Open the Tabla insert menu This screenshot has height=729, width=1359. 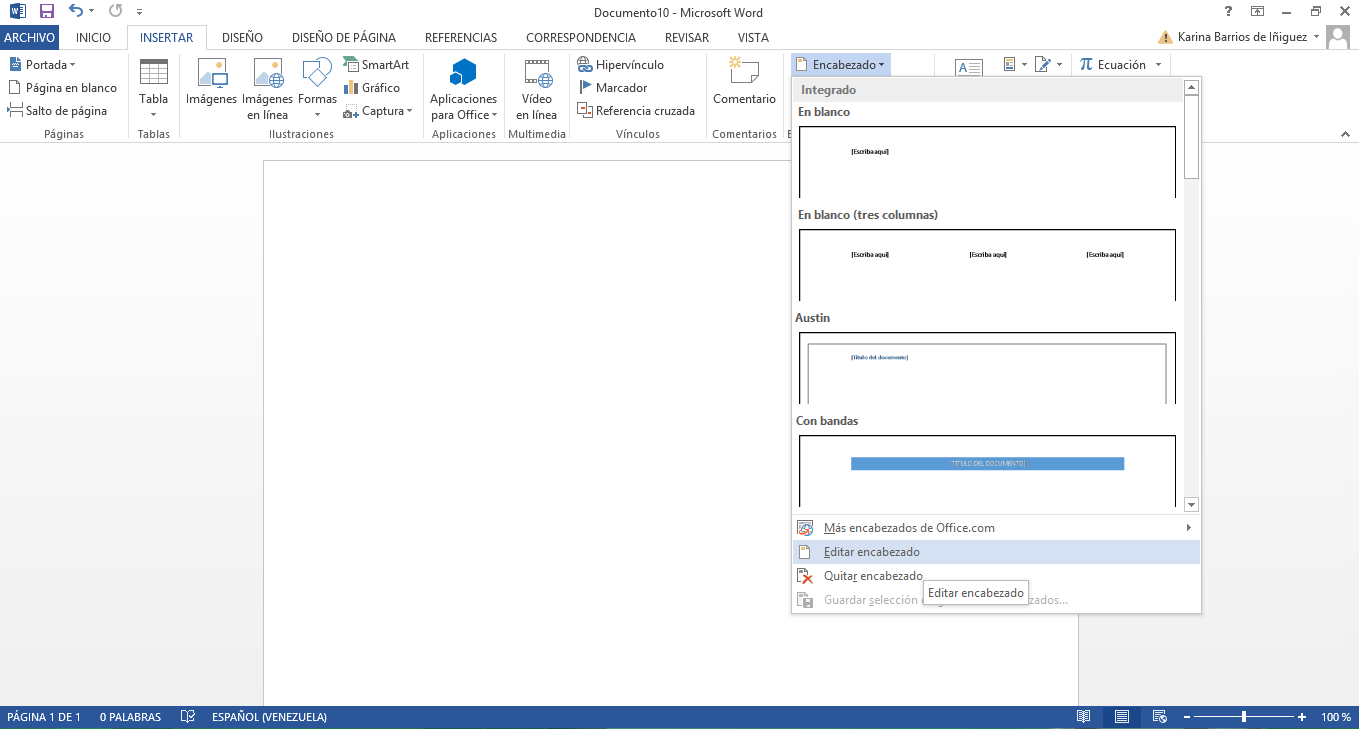click(153, 89)
